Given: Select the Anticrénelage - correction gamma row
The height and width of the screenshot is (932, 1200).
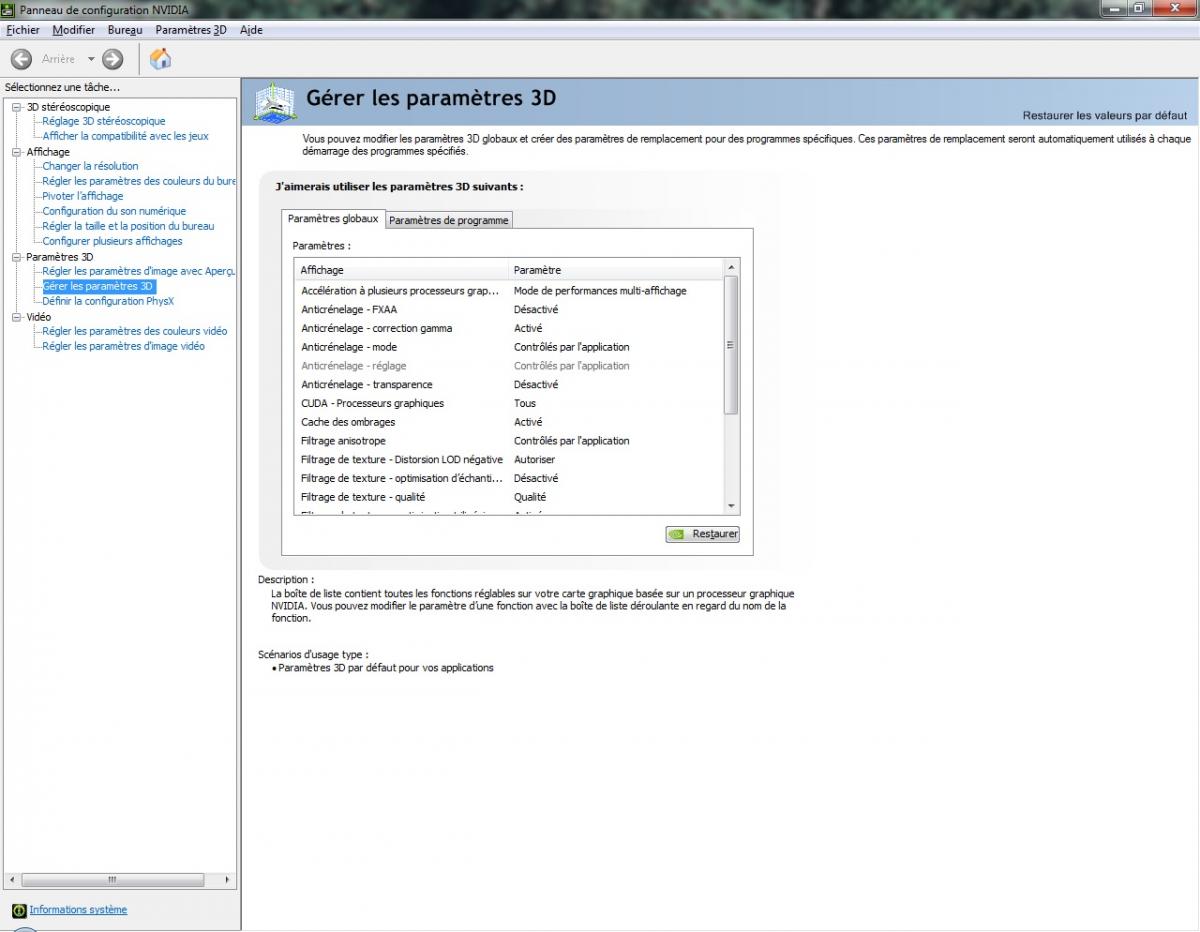Looking at the screenshot, I should pyautogui.click(x=509, y=328).
